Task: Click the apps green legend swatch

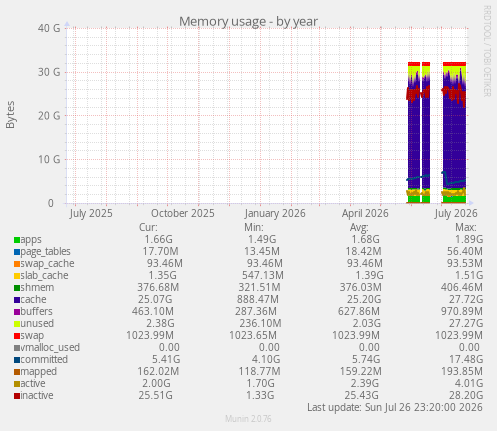Action: [17, 240]
